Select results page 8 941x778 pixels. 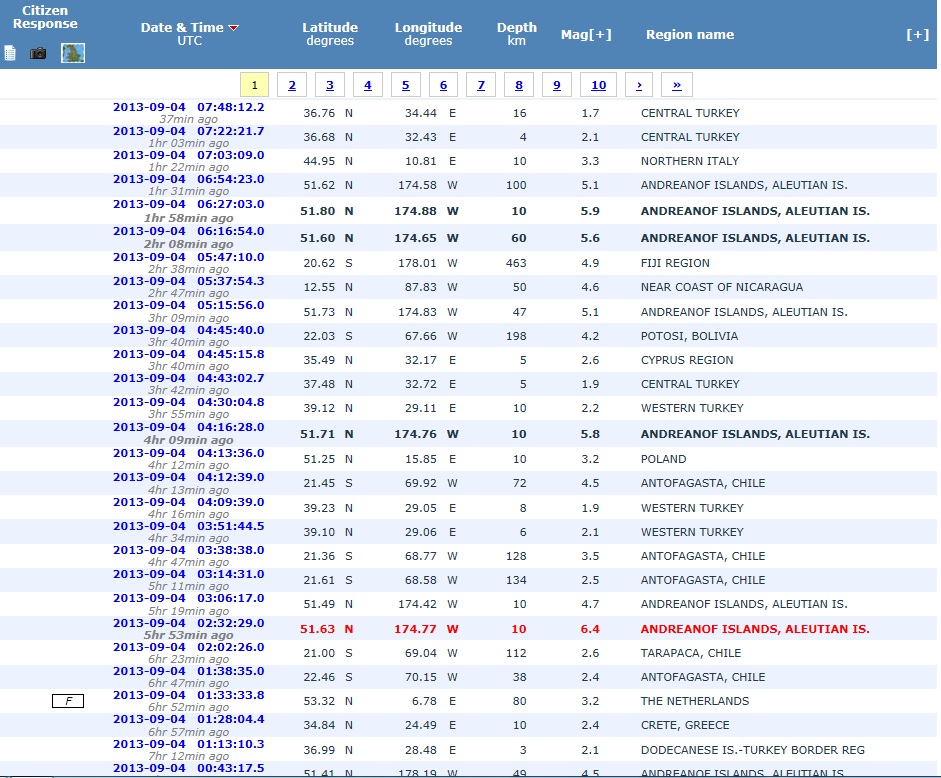coord(519,85)
